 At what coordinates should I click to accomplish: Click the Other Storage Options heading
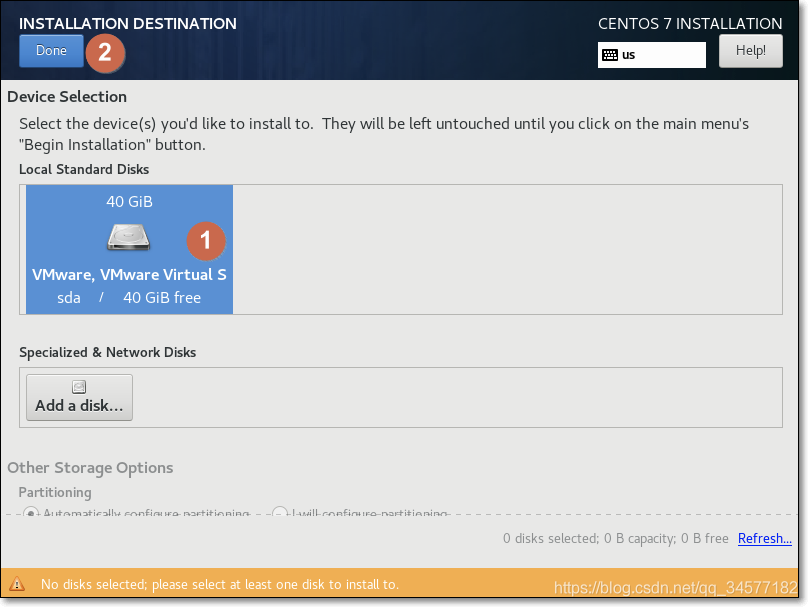pos(90,468)
